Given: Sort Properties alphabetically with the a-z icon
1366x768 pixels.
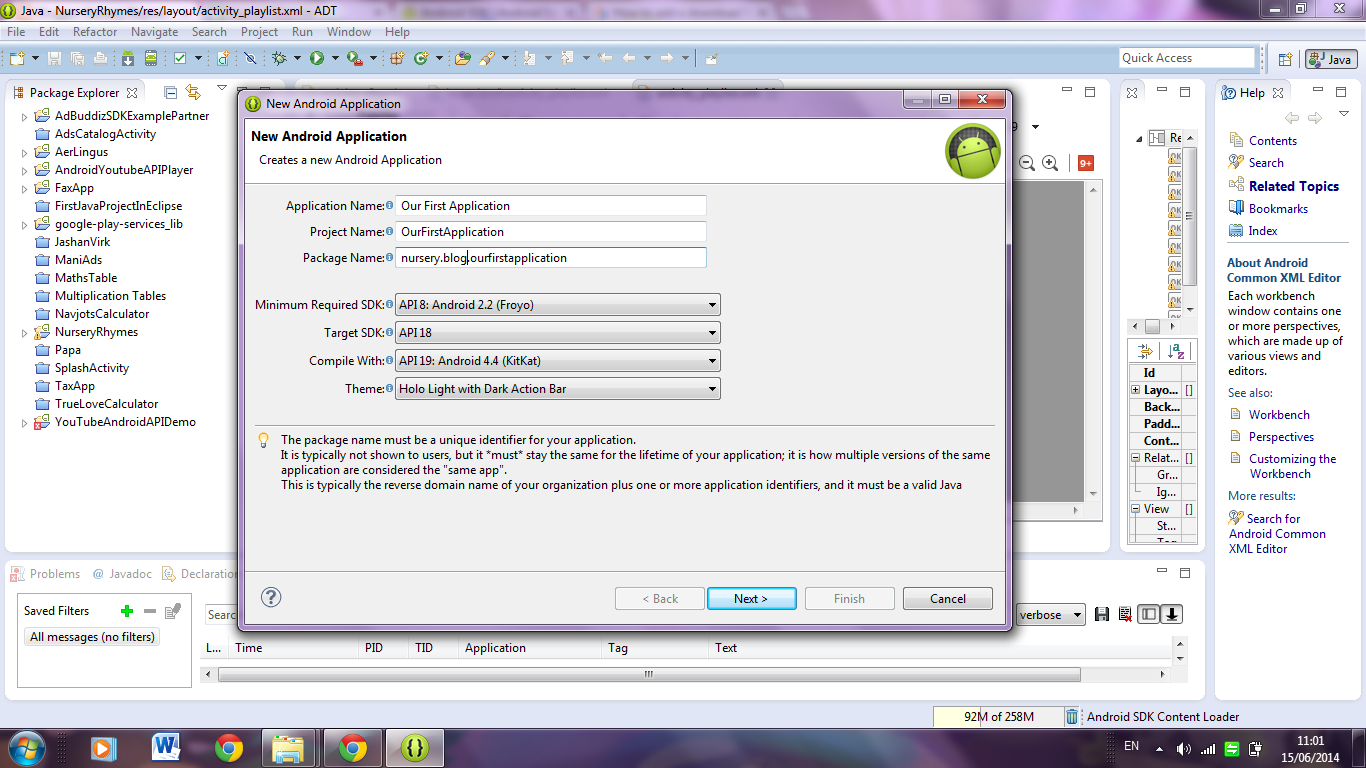Looking at the screenshot, I should (1176, 351).
